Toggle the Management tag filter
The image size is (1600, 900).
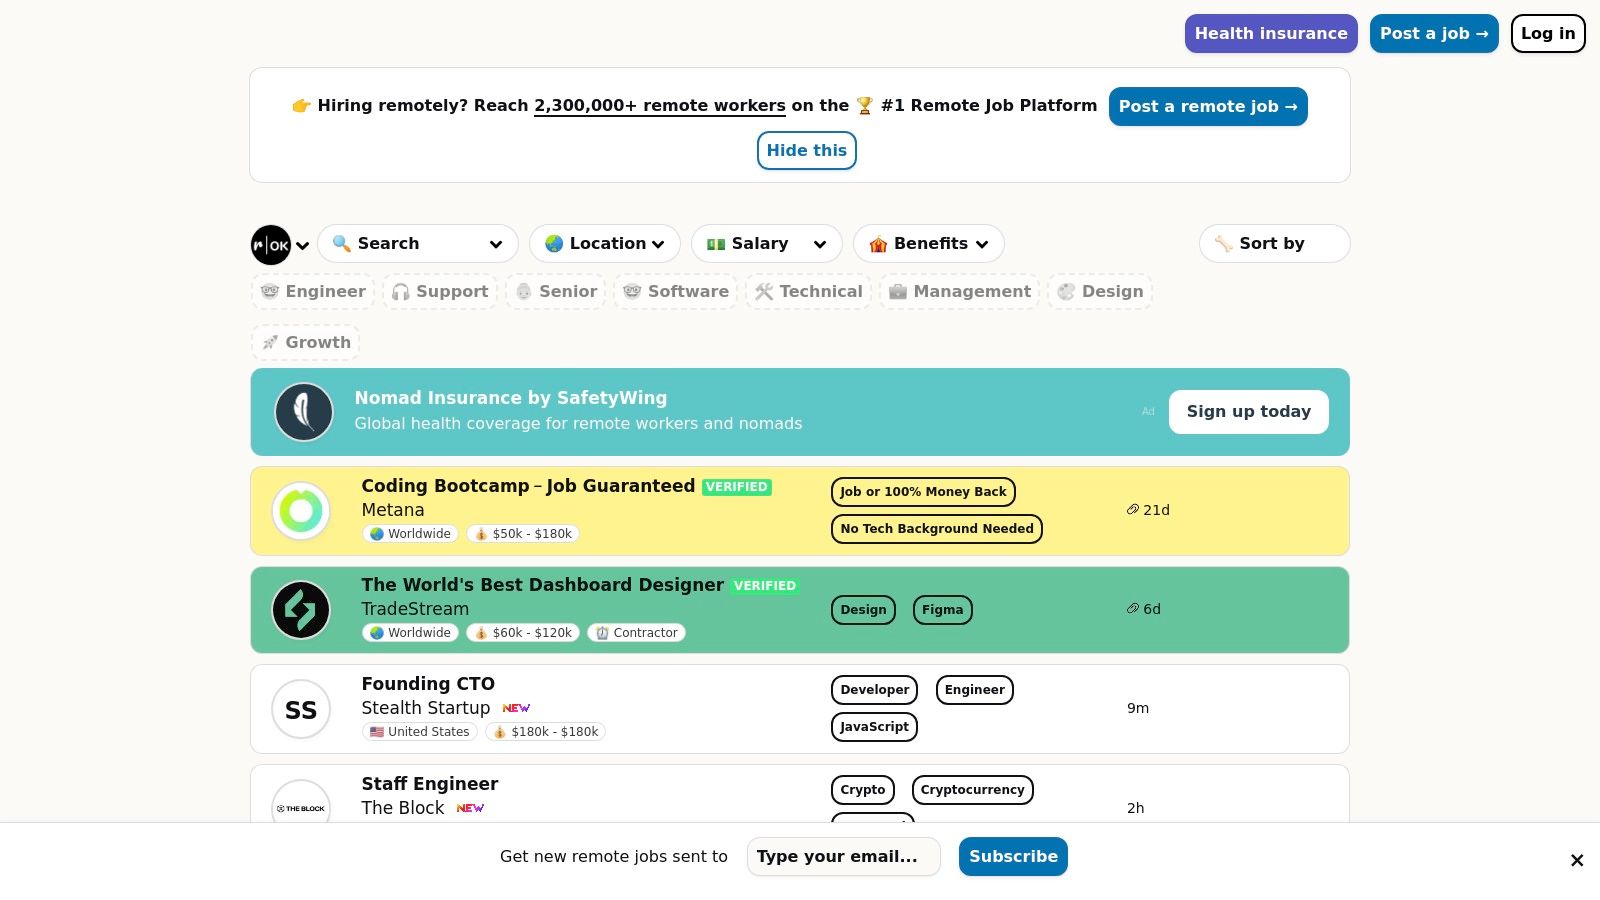[960, 292]
